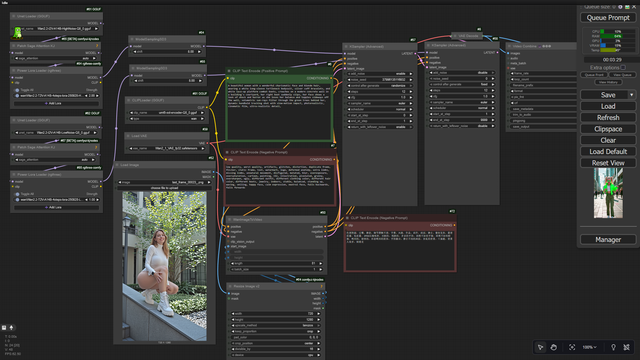Activate the hand pan mode icon
The image size is (640, 360).
tap(553, 347)
